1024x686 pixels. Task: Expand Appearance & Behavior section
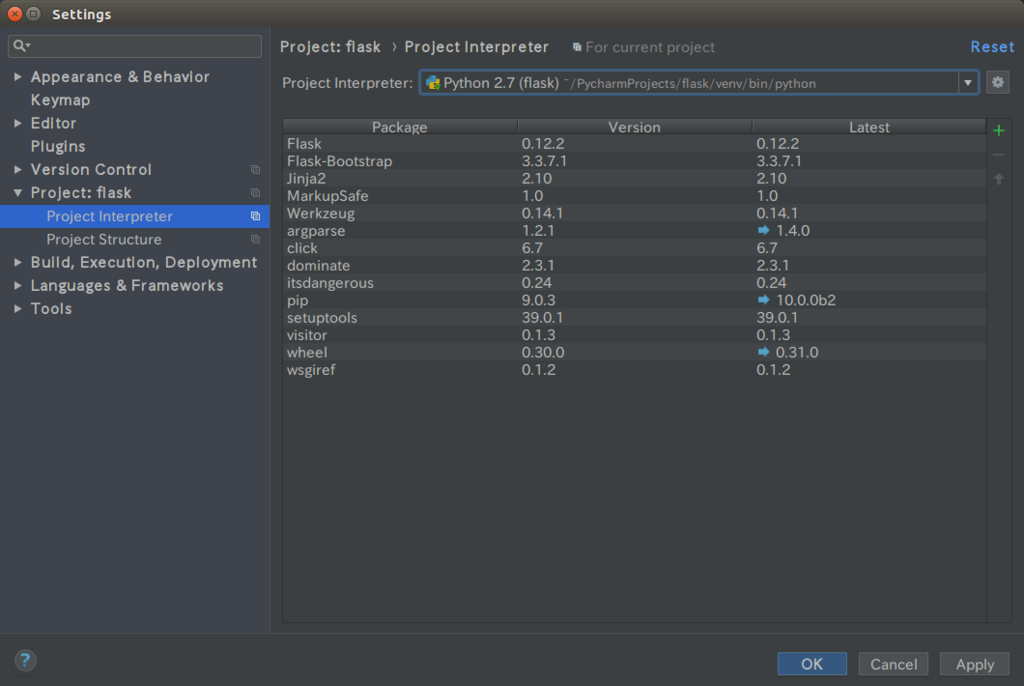[18, 76]
